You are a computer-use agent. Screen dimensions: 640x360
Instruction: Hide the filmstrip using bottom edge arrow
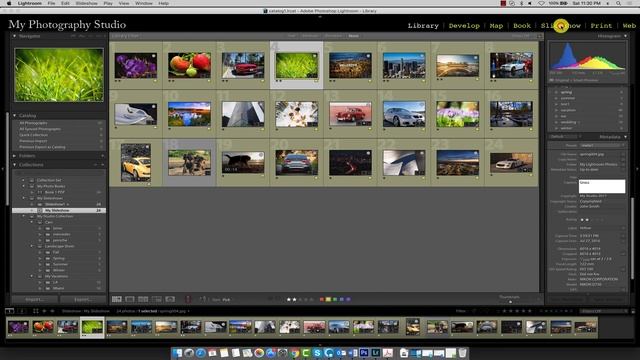coord(320,345)
